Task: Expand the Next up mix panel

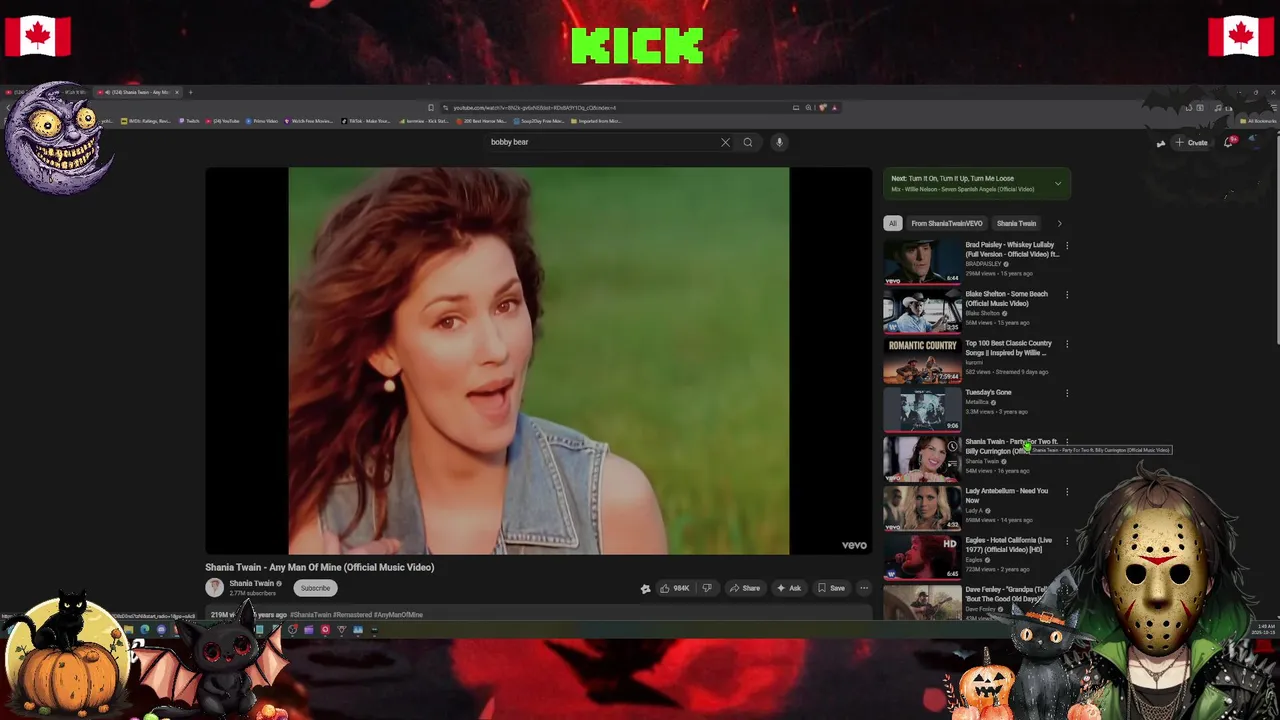Action: click(1057, 184)
